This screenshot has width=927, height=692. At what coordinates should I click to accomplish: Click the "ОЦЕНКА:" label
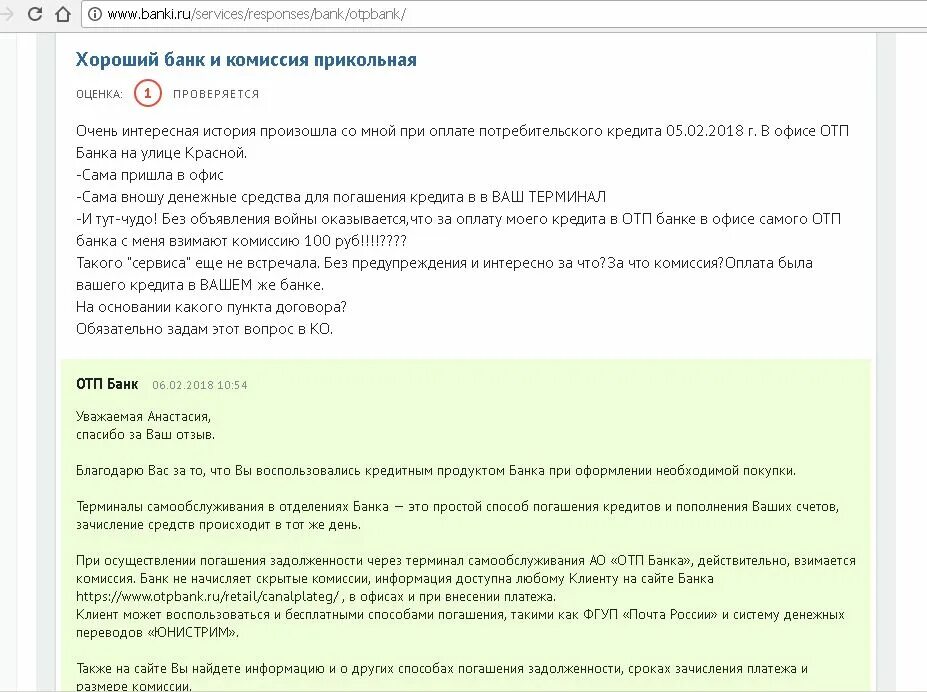click(99, 94)
